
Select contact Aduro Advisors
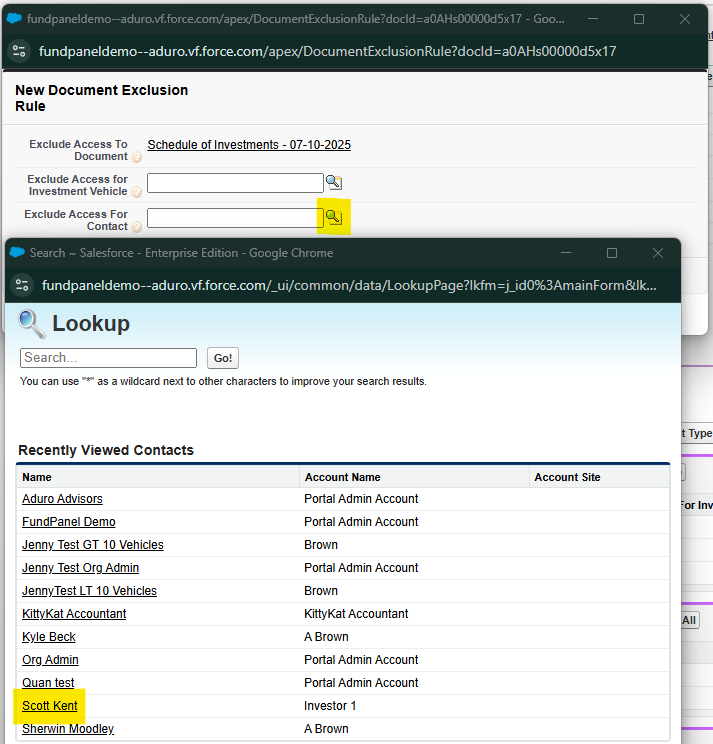pyautogui.click(x=62, y=499)
